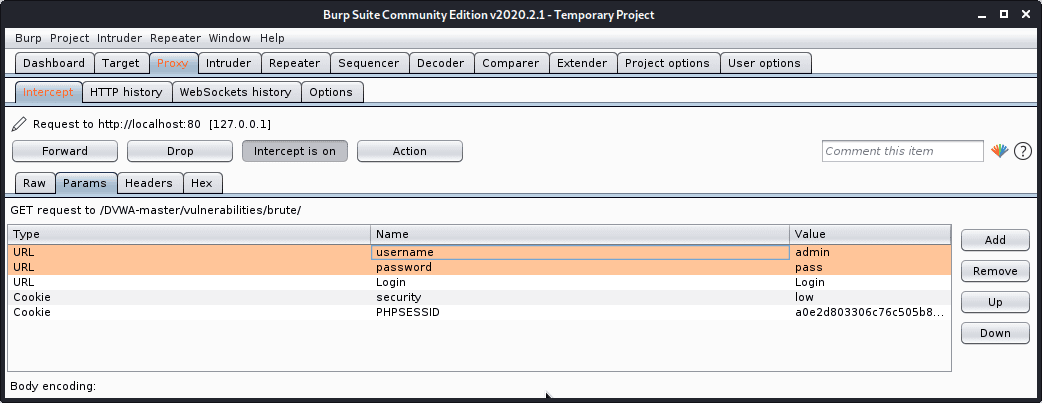Switch to the Headers request view
The width and height of the screenshot is (1042, 403).
point(149,183)
